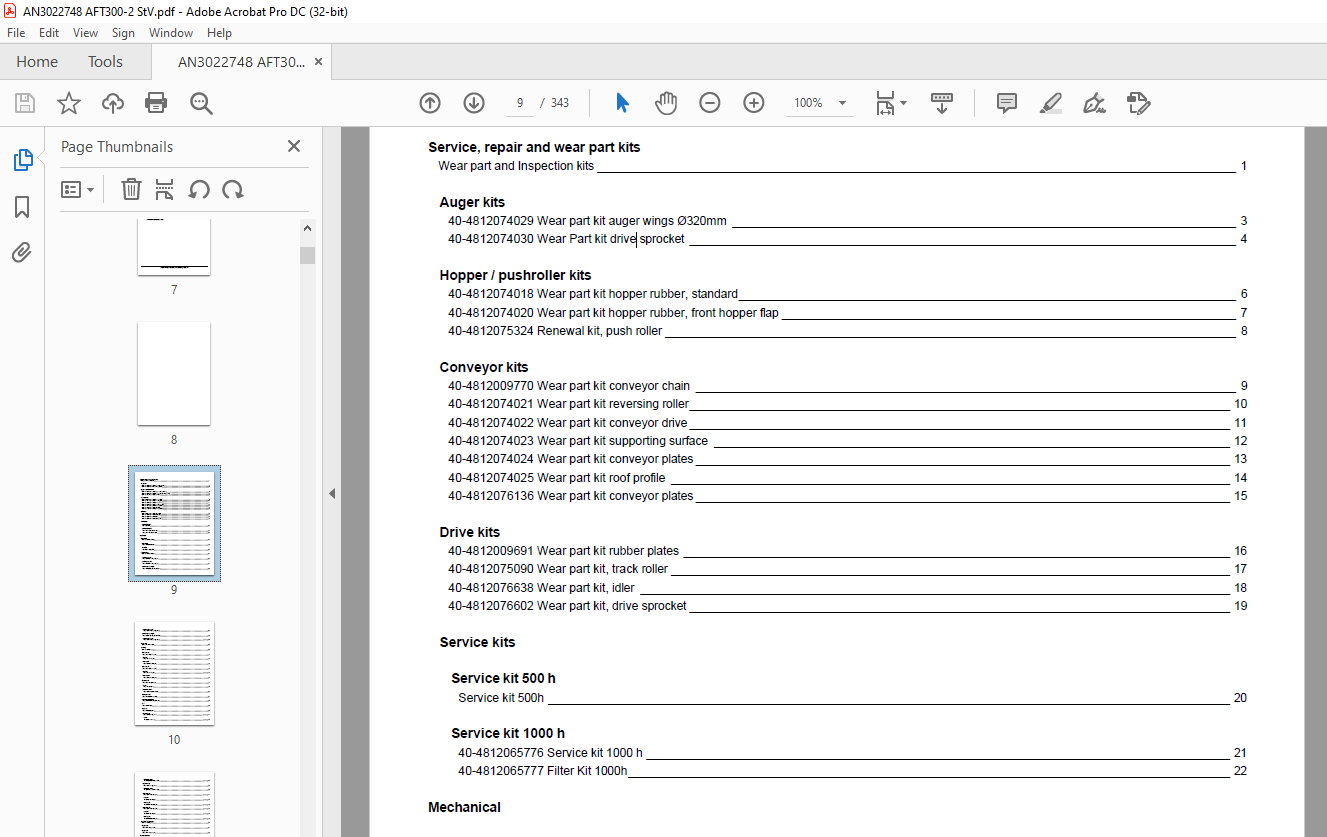Choose the Selection arrow tool
Image resolution: width=1327 pixels, height=837 pixels.
pos(623,103)
